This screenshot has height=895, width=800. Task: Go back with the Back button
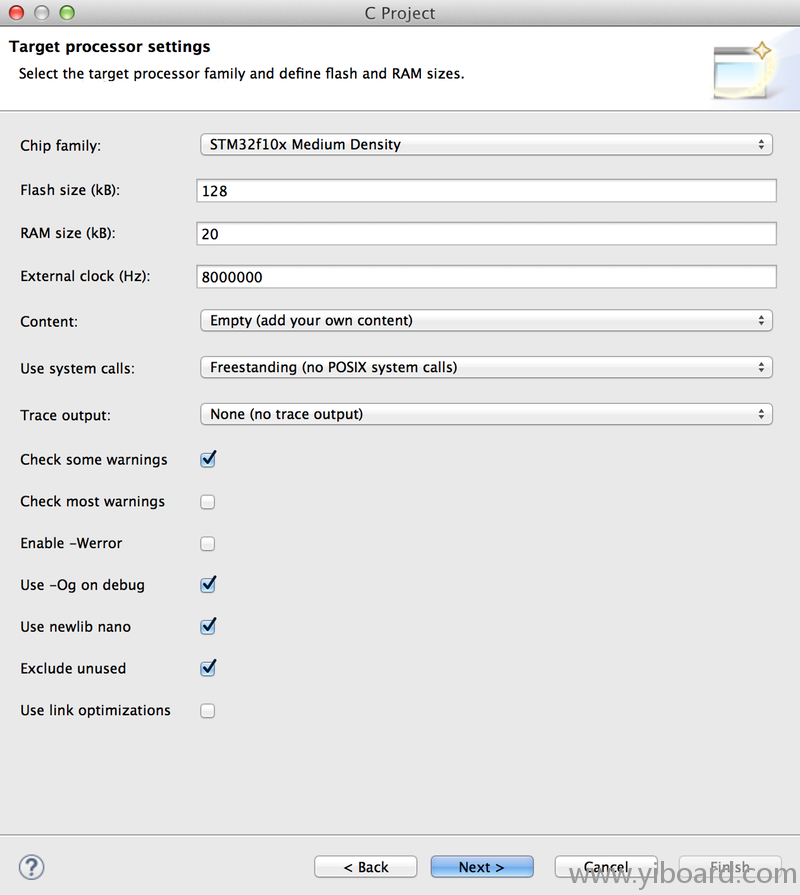click(x=365, y=867)
